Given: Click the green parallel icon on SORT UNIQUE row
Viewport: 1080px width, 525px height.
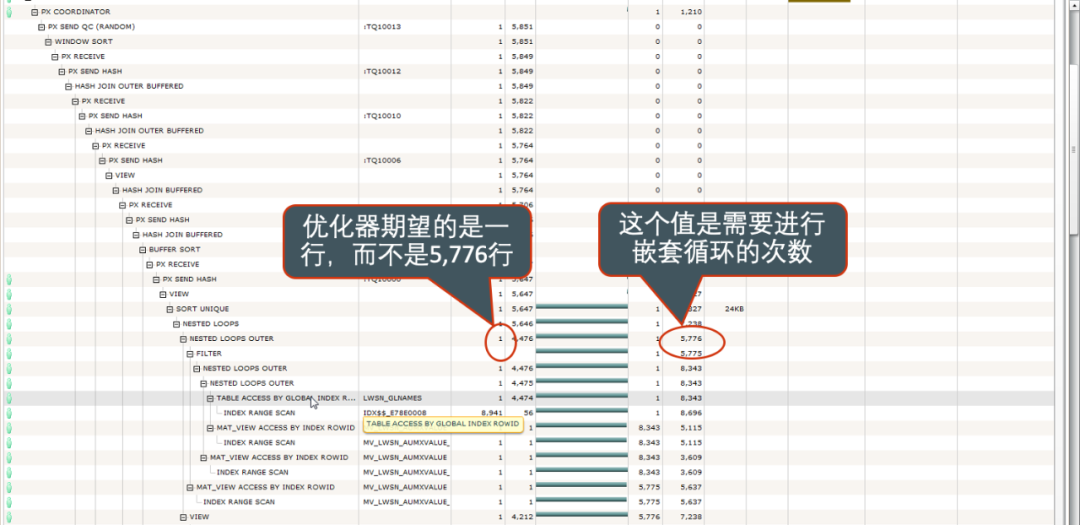Looking at the screenshot, I should (x=9, y=309).
